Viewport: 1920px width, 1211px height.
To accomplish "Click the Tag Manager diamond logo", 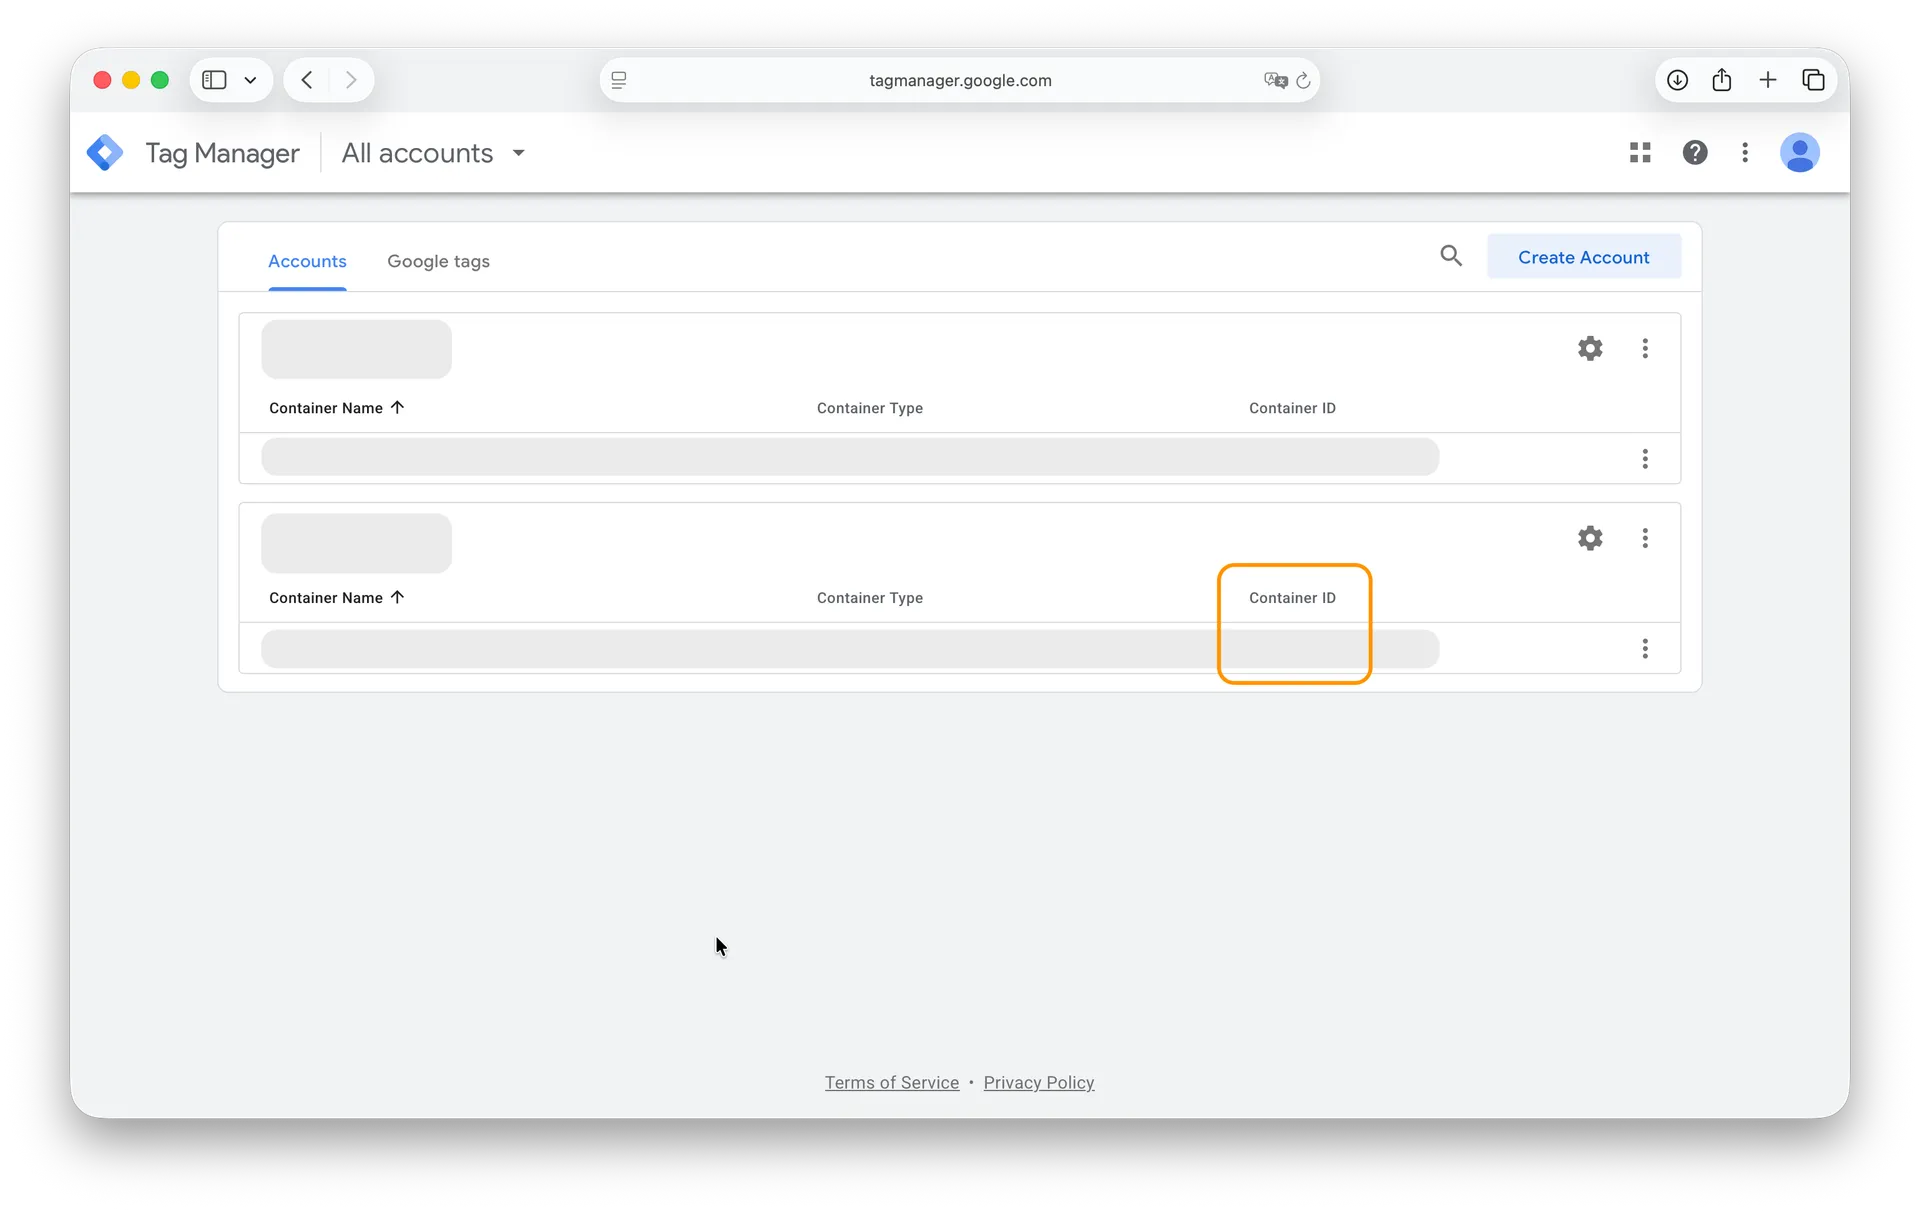I will click(105, 152).
